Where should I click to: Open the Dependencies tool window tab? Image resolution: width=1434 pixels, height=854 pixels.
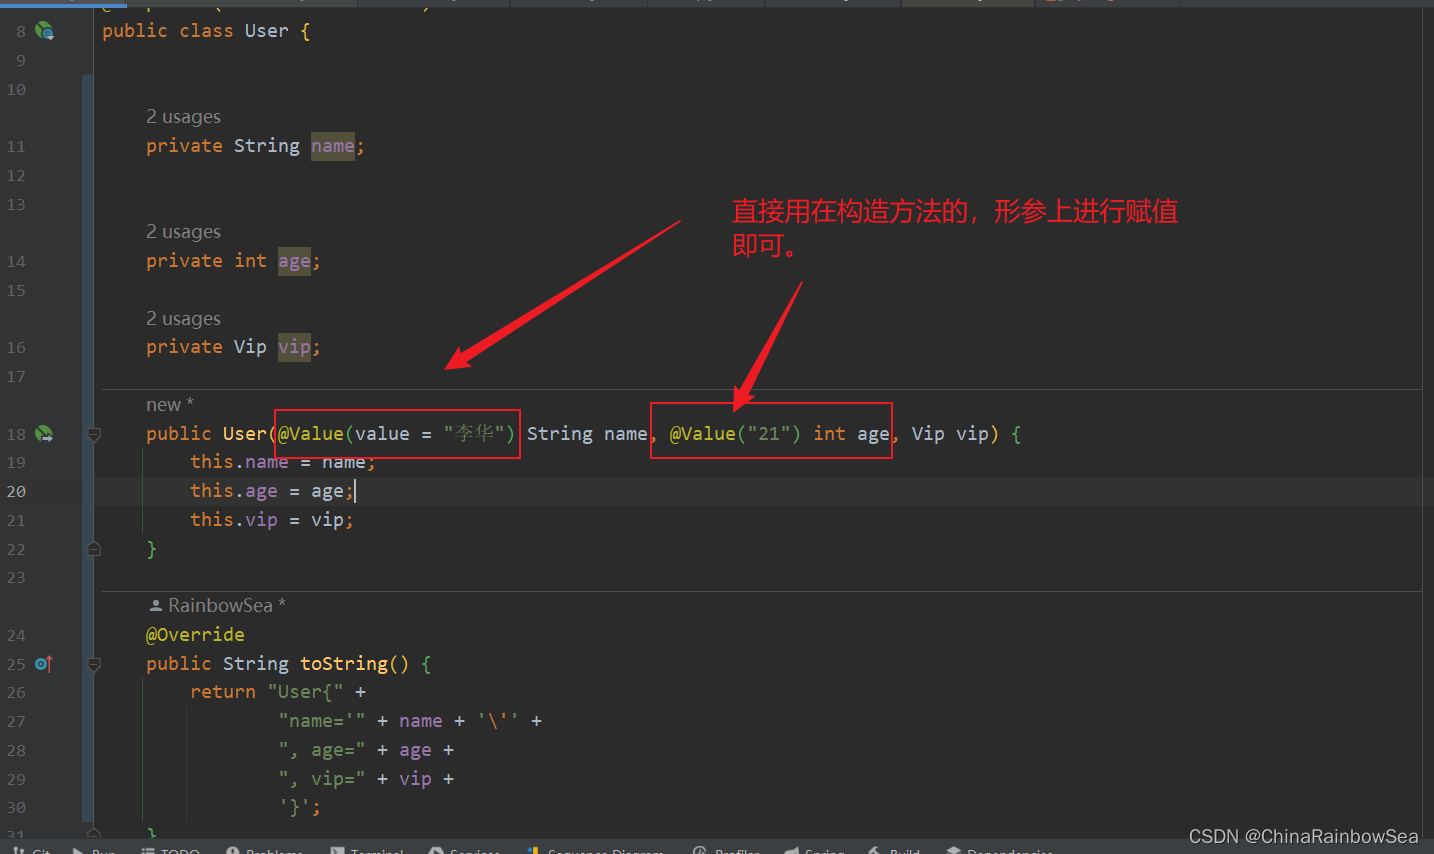pos(1000,850)
